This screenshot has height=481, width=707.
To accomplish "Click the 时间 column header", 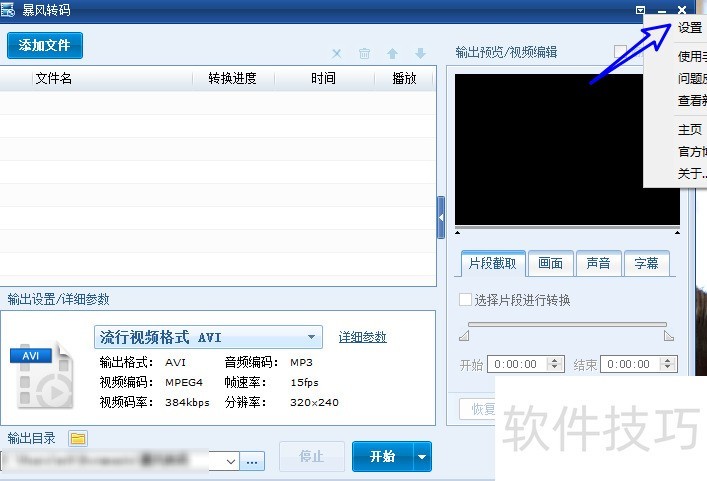I will pyautogui.click(x=323, y=78).
